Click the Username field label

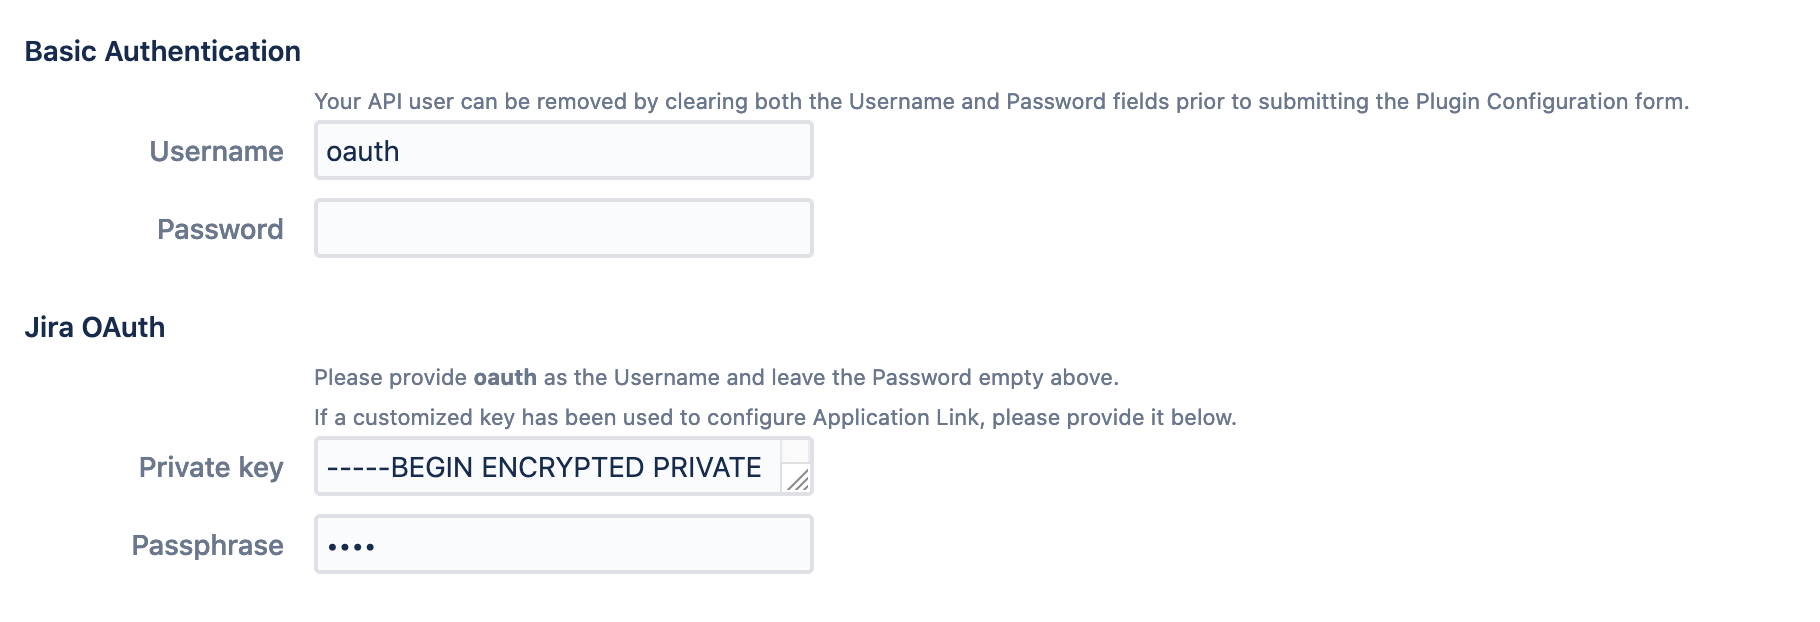click(216, 152)
